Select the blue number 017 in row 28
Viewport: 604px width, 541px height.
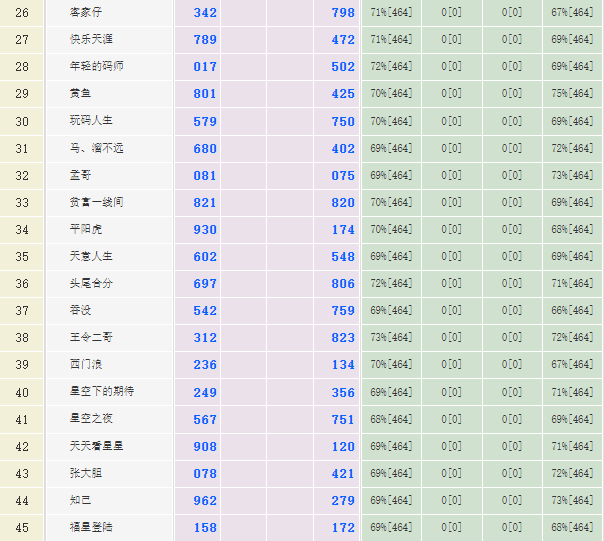[205, 67]
